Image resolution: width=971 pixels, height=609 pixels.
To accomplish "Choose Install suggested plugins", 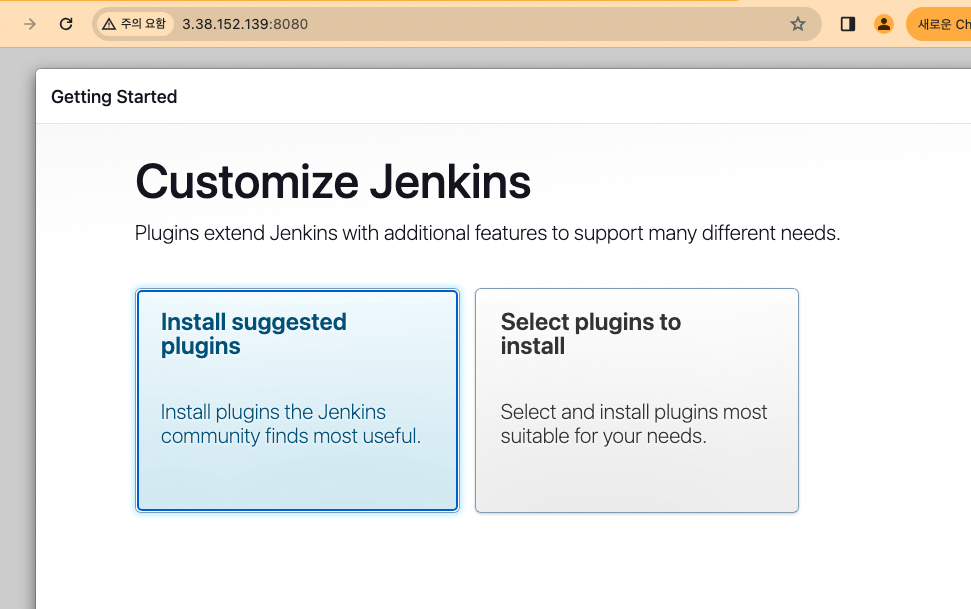I will (x=297, y=400).
